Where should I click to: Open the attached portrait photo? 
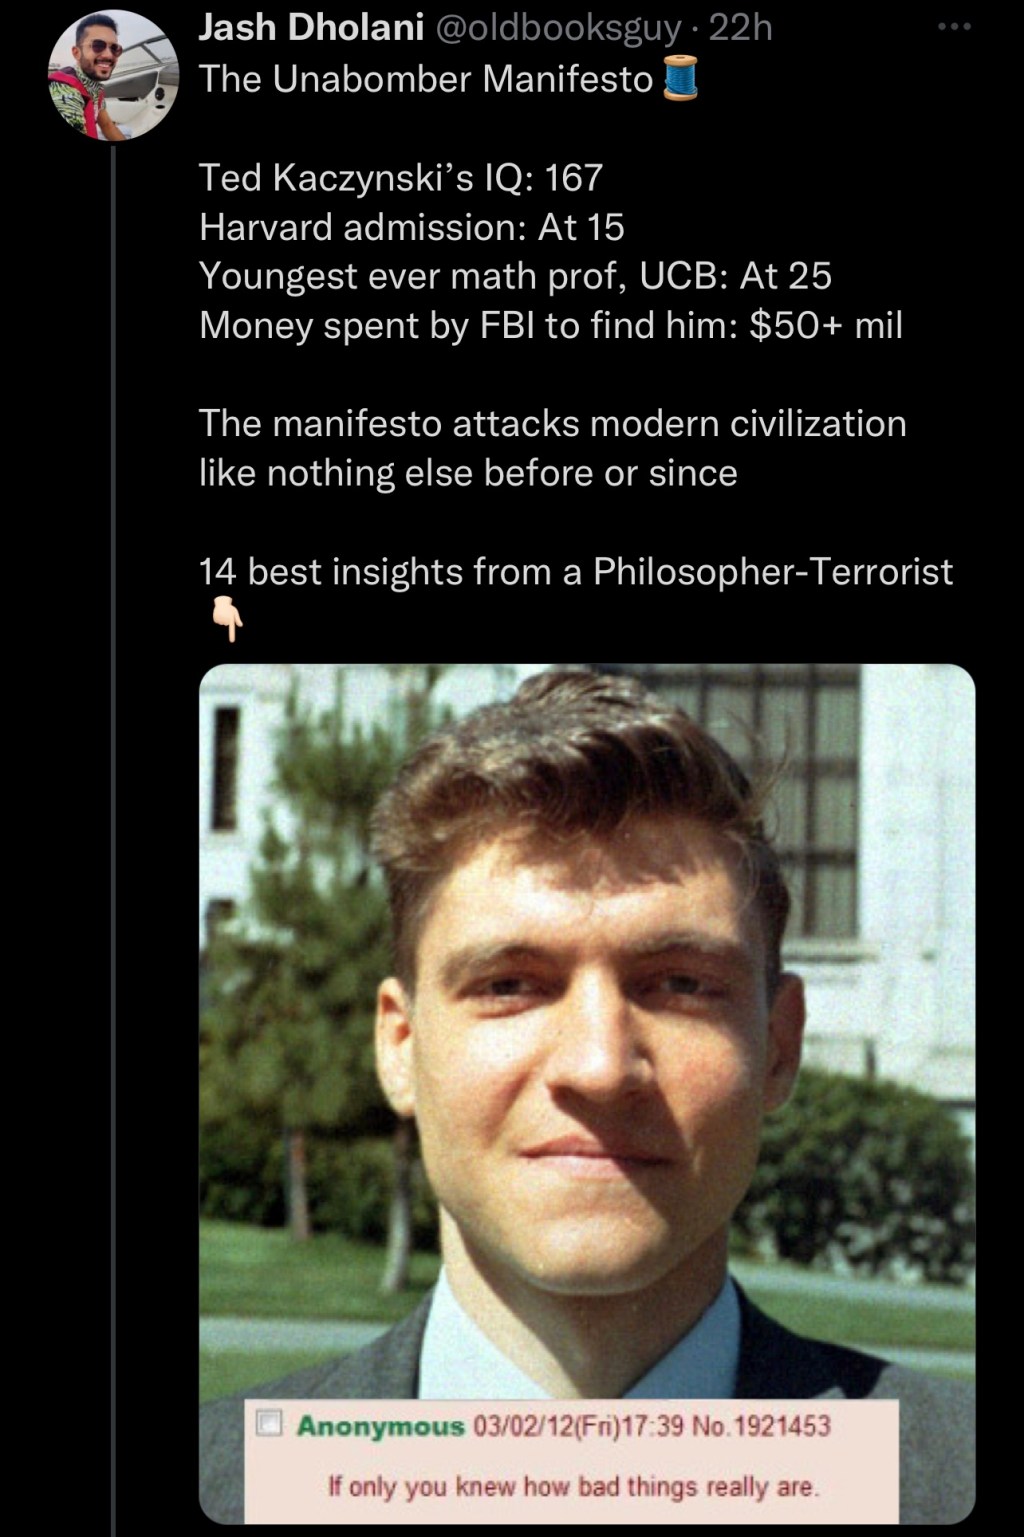(x=587, y=1093)
